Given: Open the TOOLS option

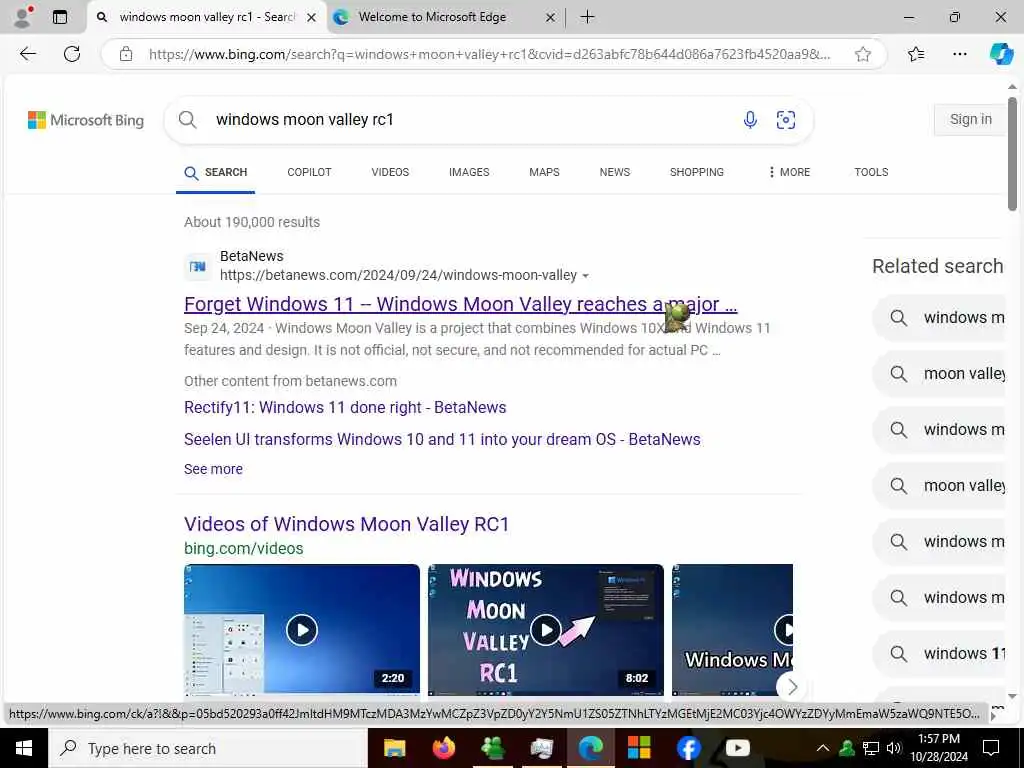Looking at the screenshot, I should 871,172.
